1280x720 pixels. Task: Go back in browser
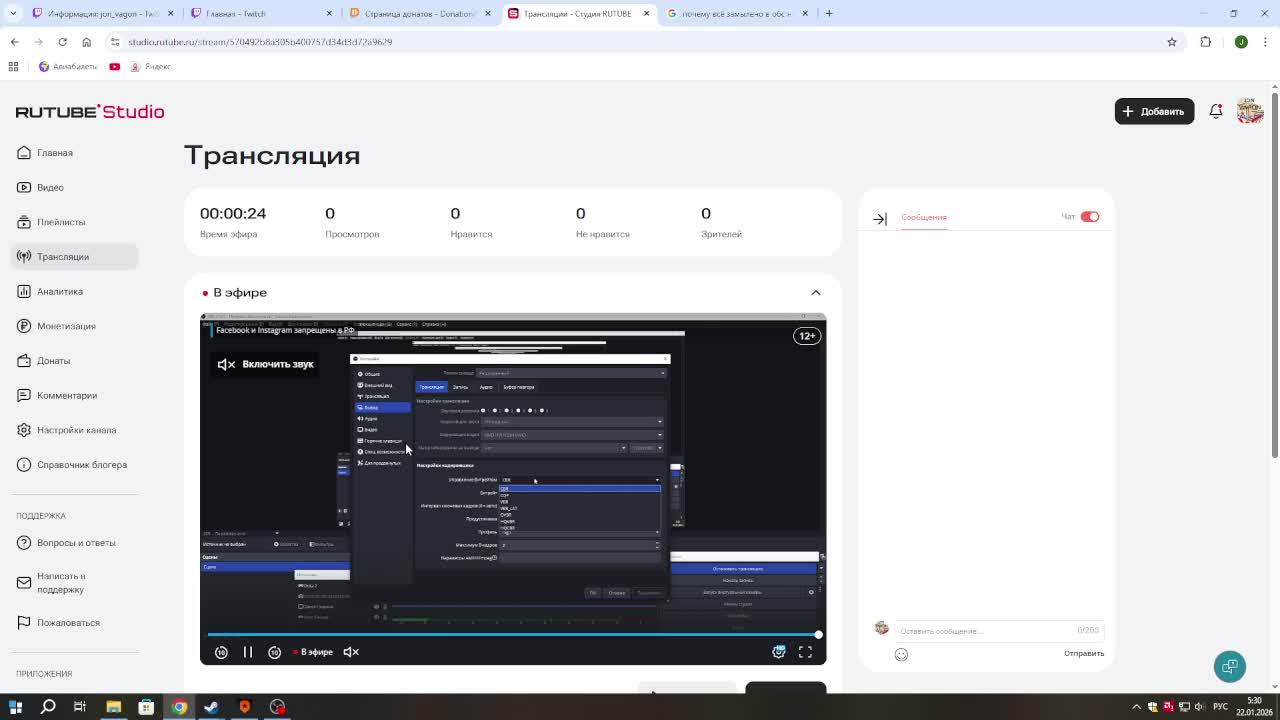tap(14, 42)
